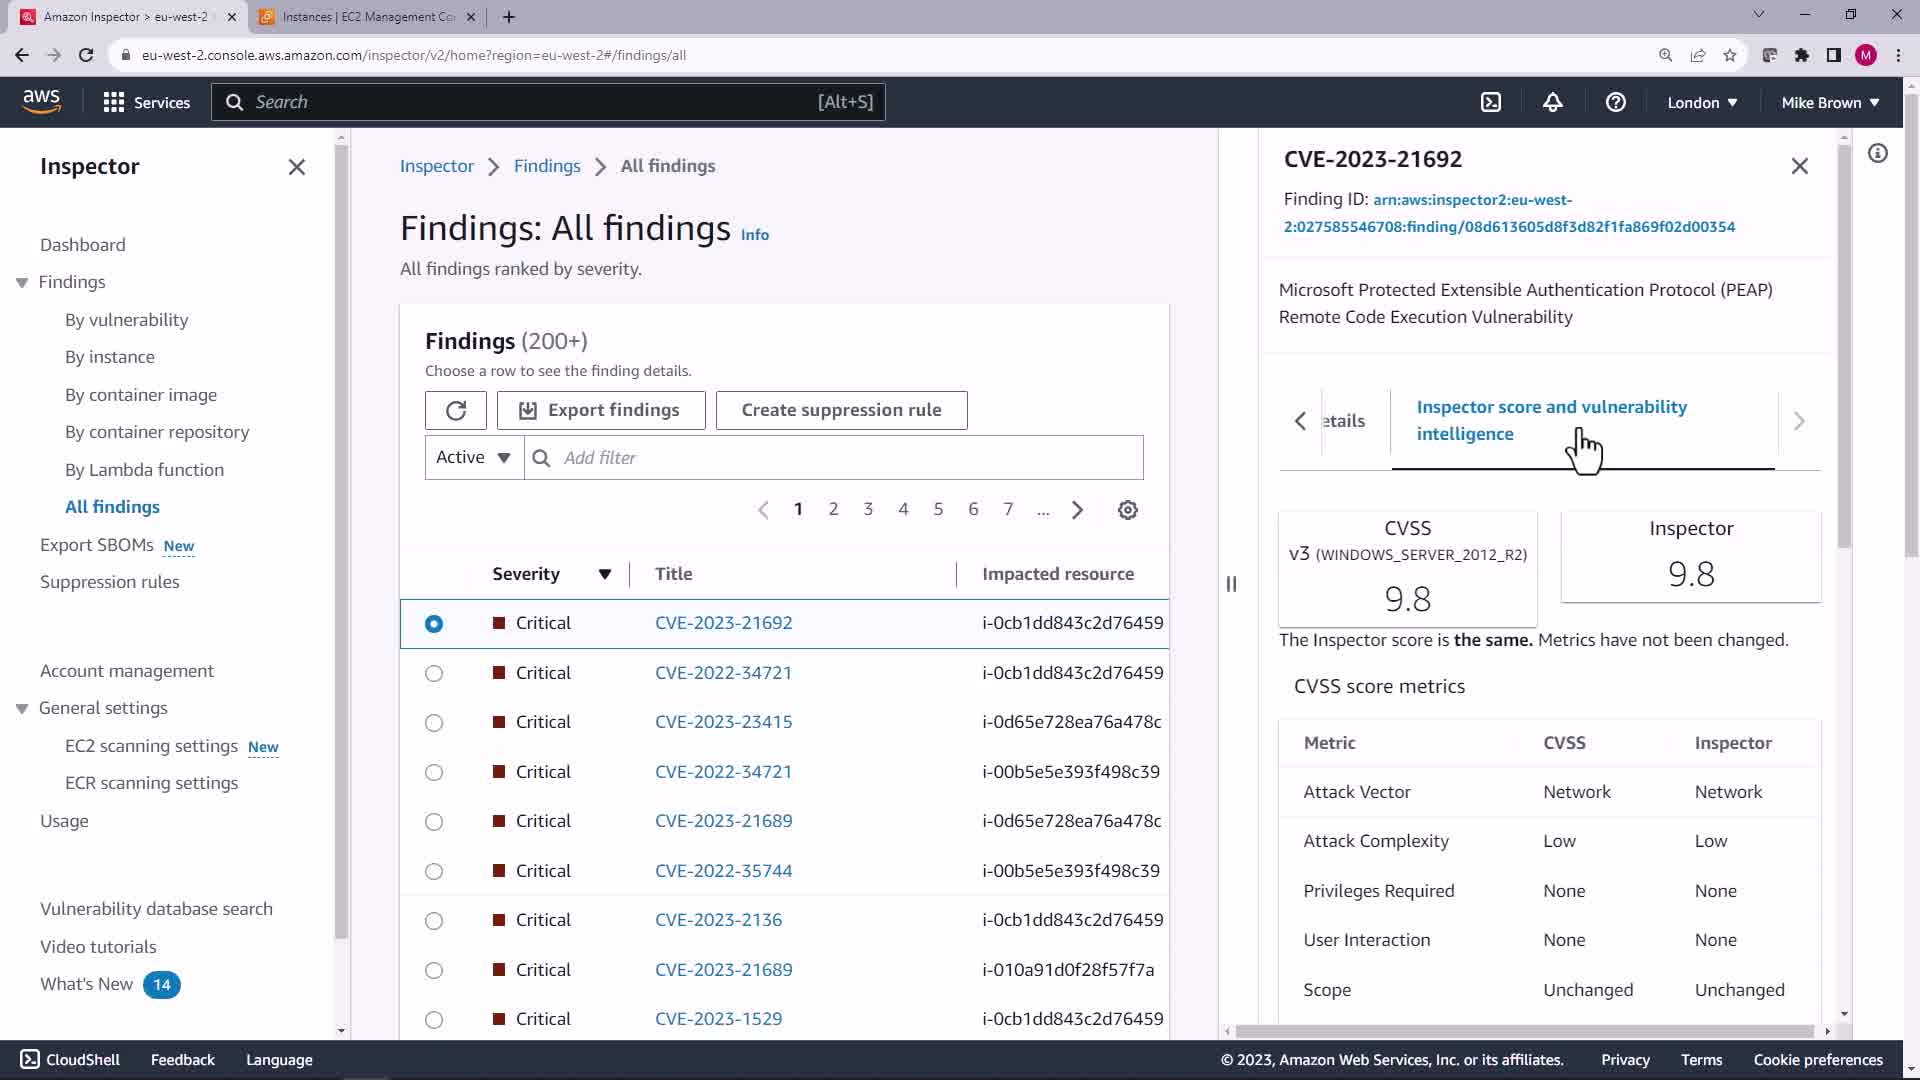Click the panel resize handle
This screenshot has height=1080, width=1920.
pyautogui.click(x=1231, y=584)
